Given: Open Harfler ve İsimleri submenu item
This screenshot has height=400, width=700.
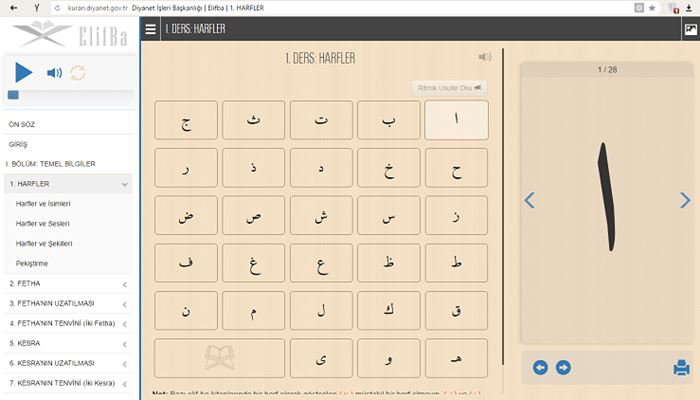Looking at the screenshot, I should tap(43, 203).
